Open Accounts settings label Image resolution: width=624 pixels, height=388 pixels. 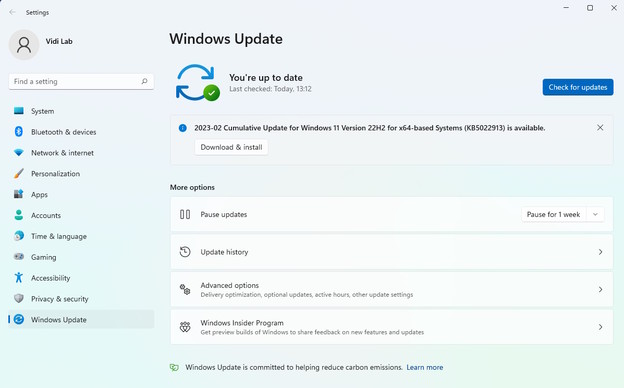pos(46,215)
